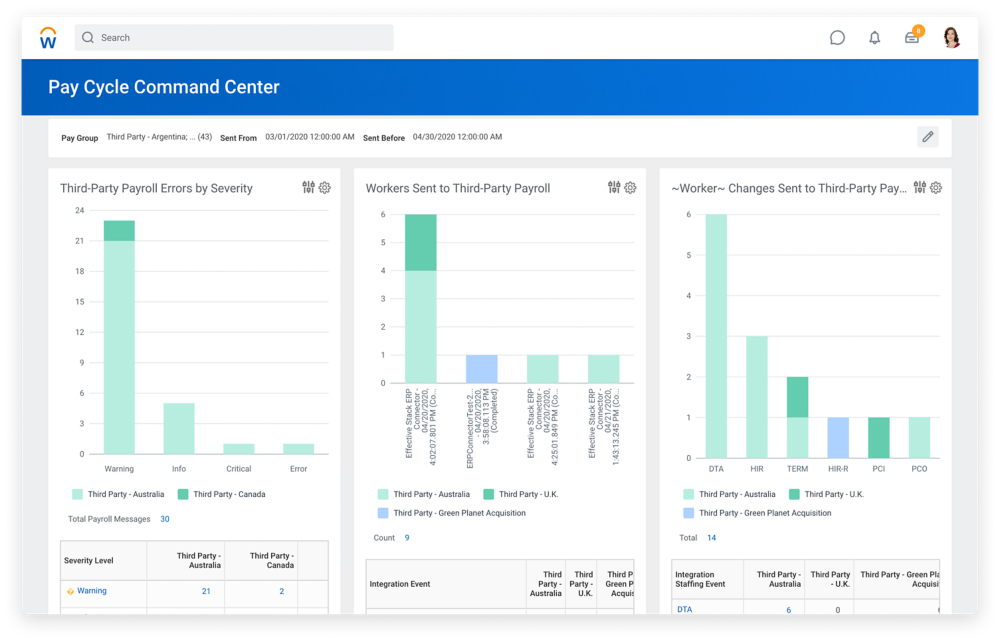Open the DTA staffing event link
The height and width of the screenshot is (642, 1000).
tap(684, 609)
